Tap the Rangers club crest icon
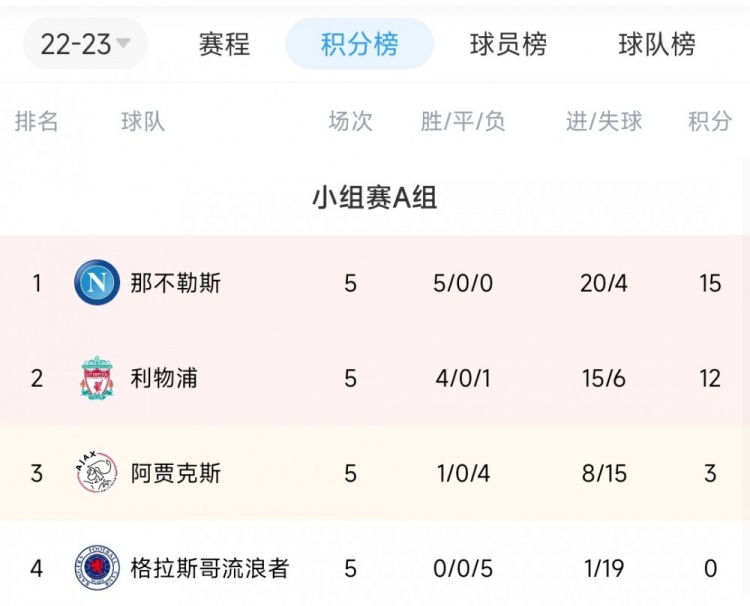750x606 pixels. (97, 568)
